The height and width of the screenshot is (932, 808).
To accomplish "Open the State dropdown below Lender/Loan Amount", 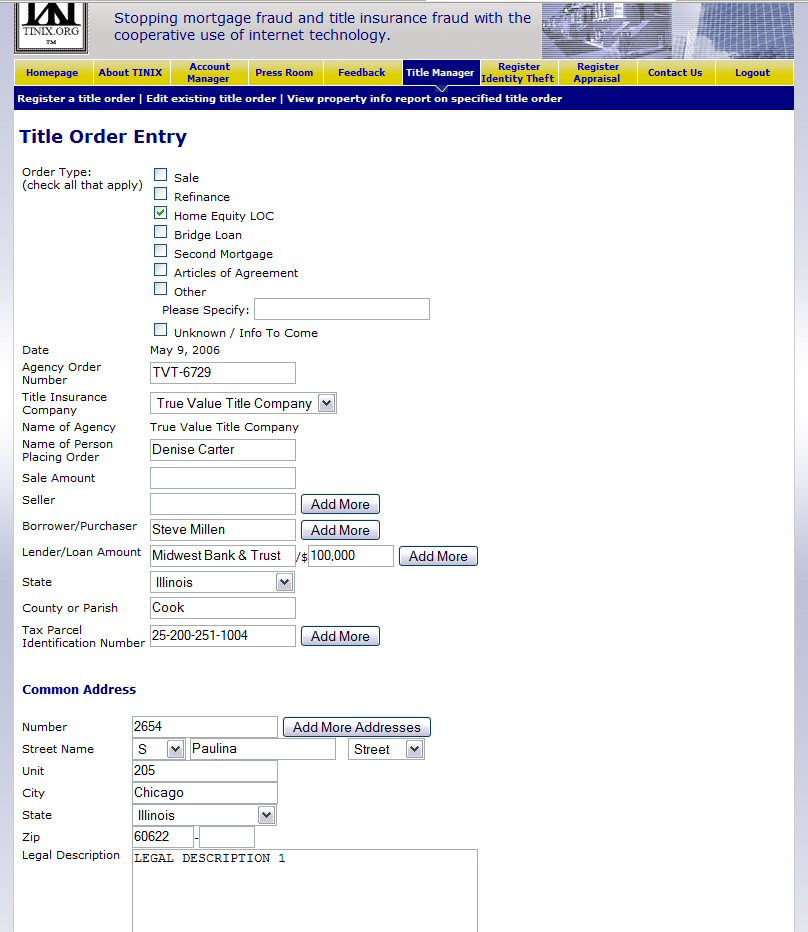I will [222, 582].
